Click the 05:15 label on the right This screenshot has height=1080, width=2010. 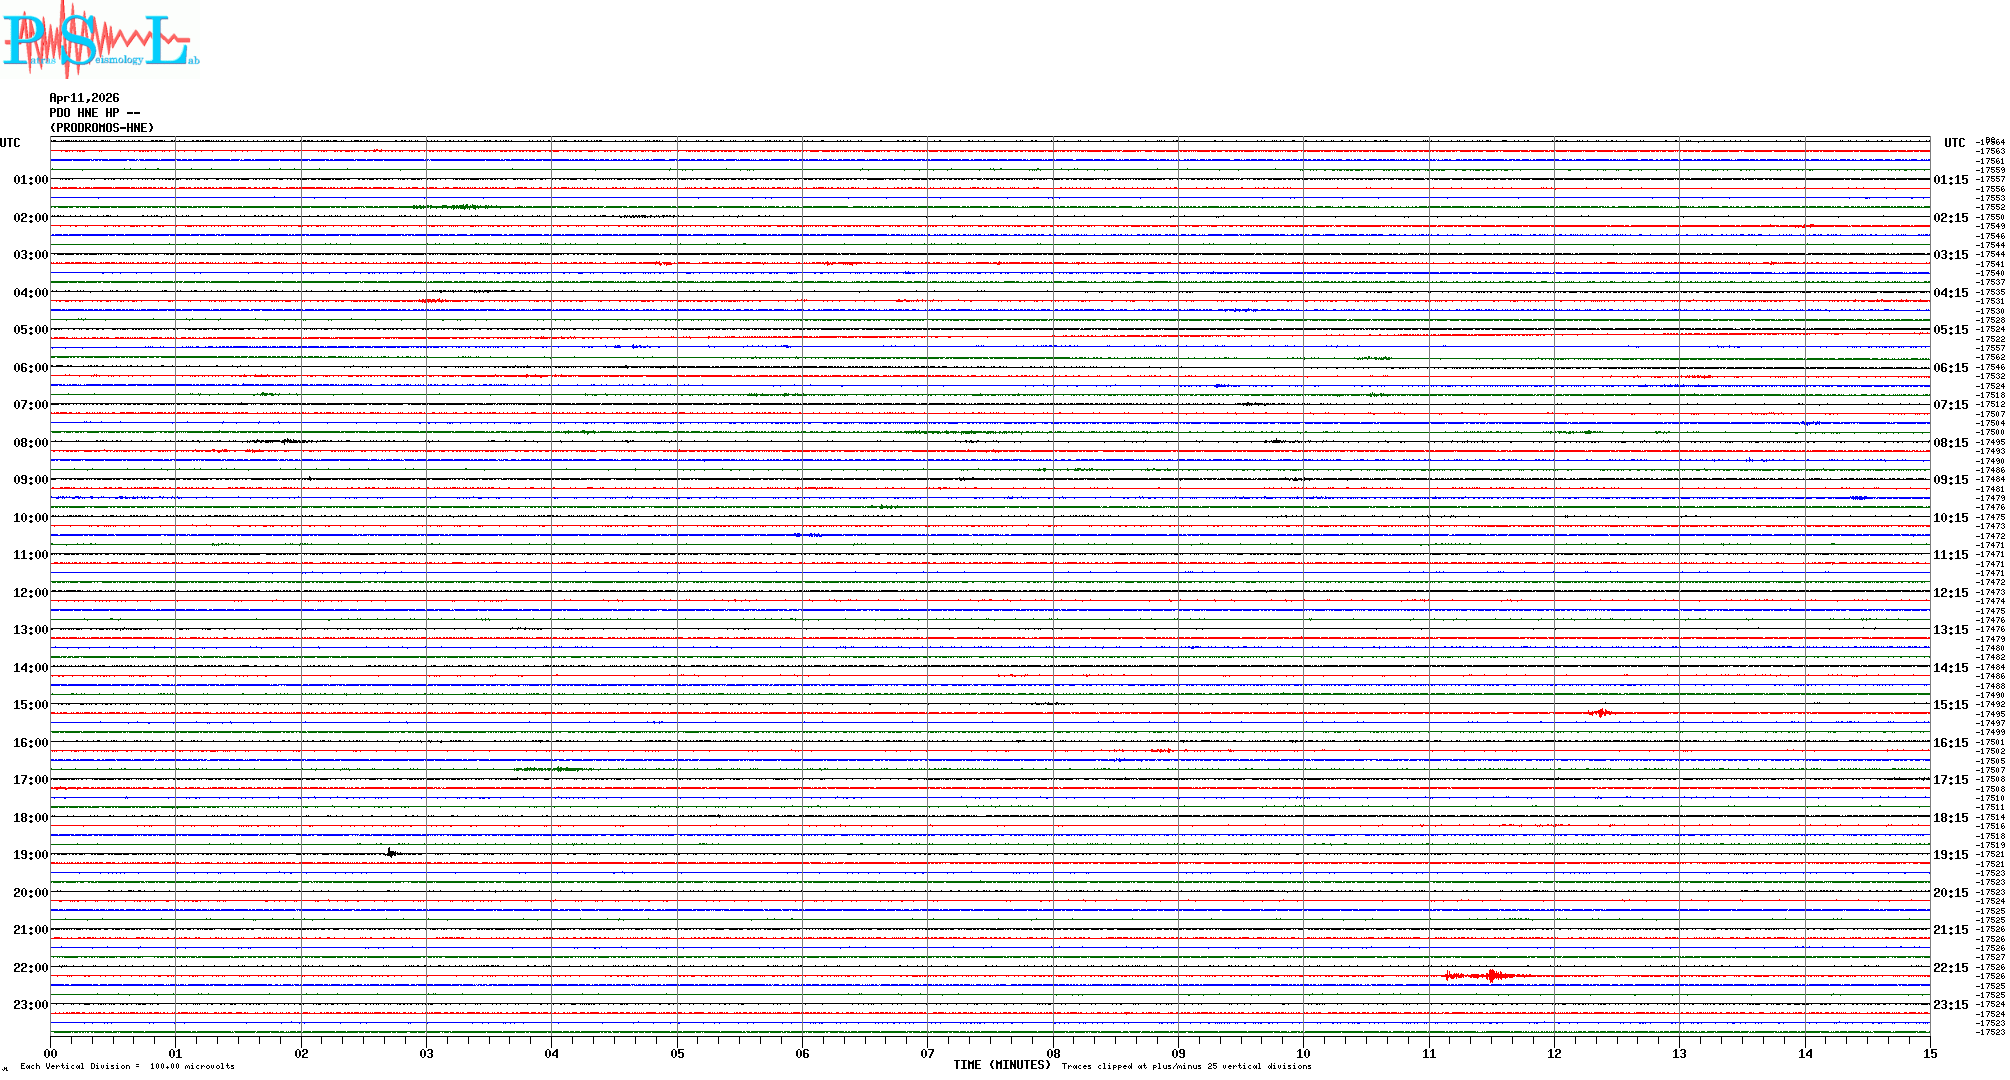1950,330
